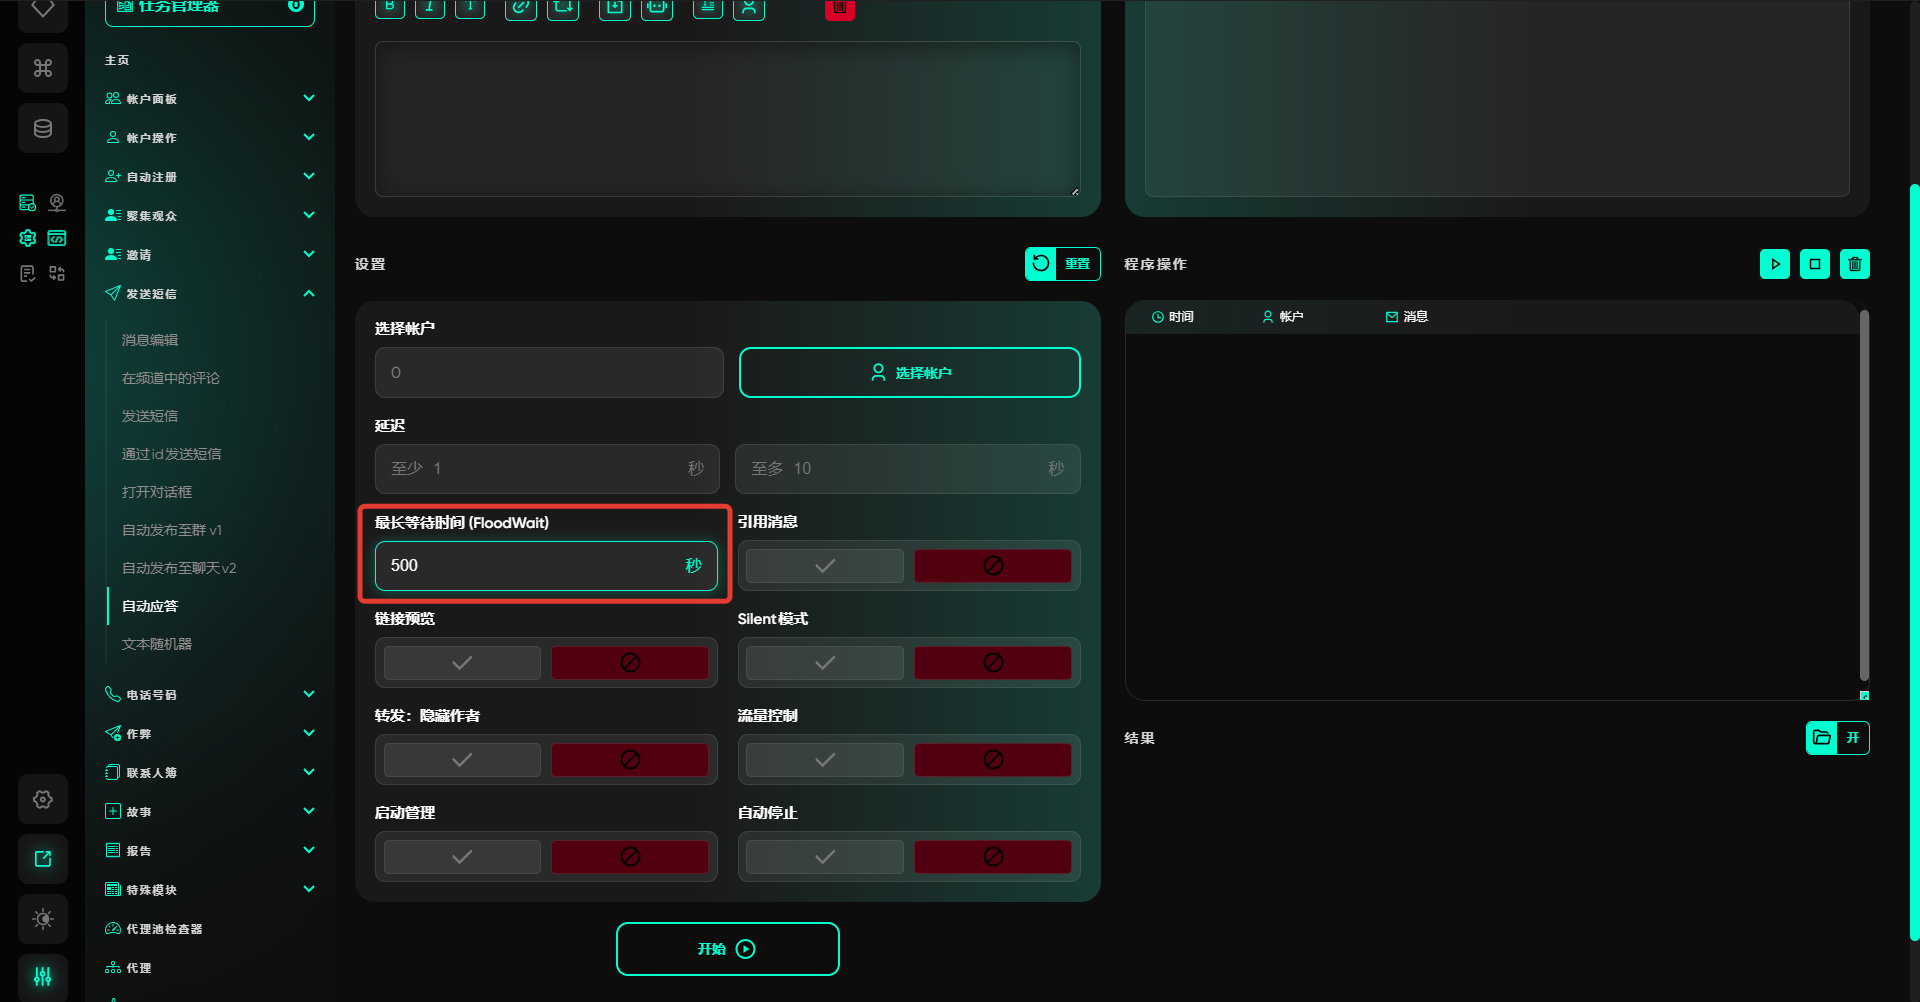
Task: Click the red delete icon in editor toolbar
Action: coord(839,9)
